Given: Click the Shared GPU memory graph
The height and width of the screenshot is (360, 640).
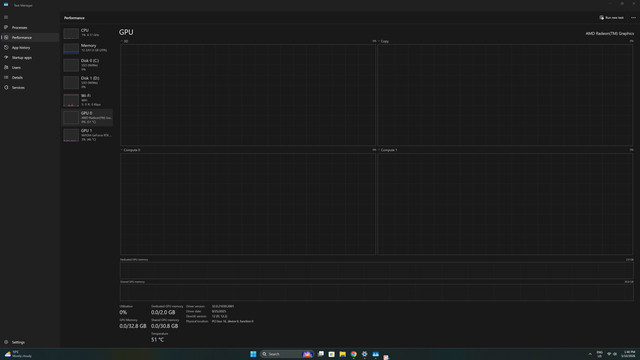Looking at the screenshot, I should pos(376,292).
